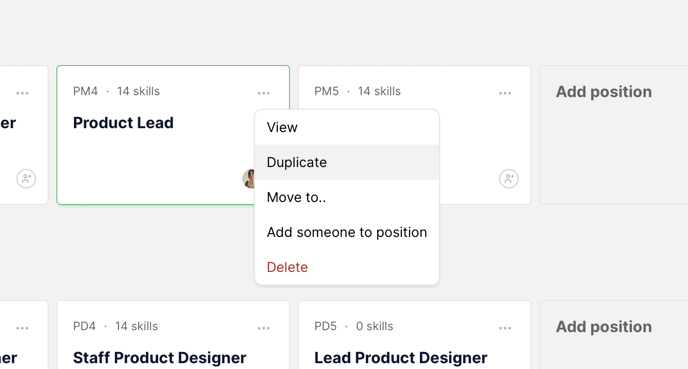This screenshot has height=369, width=688.
Task: Select Add someone to position
Action: click(x=347, y=232)
